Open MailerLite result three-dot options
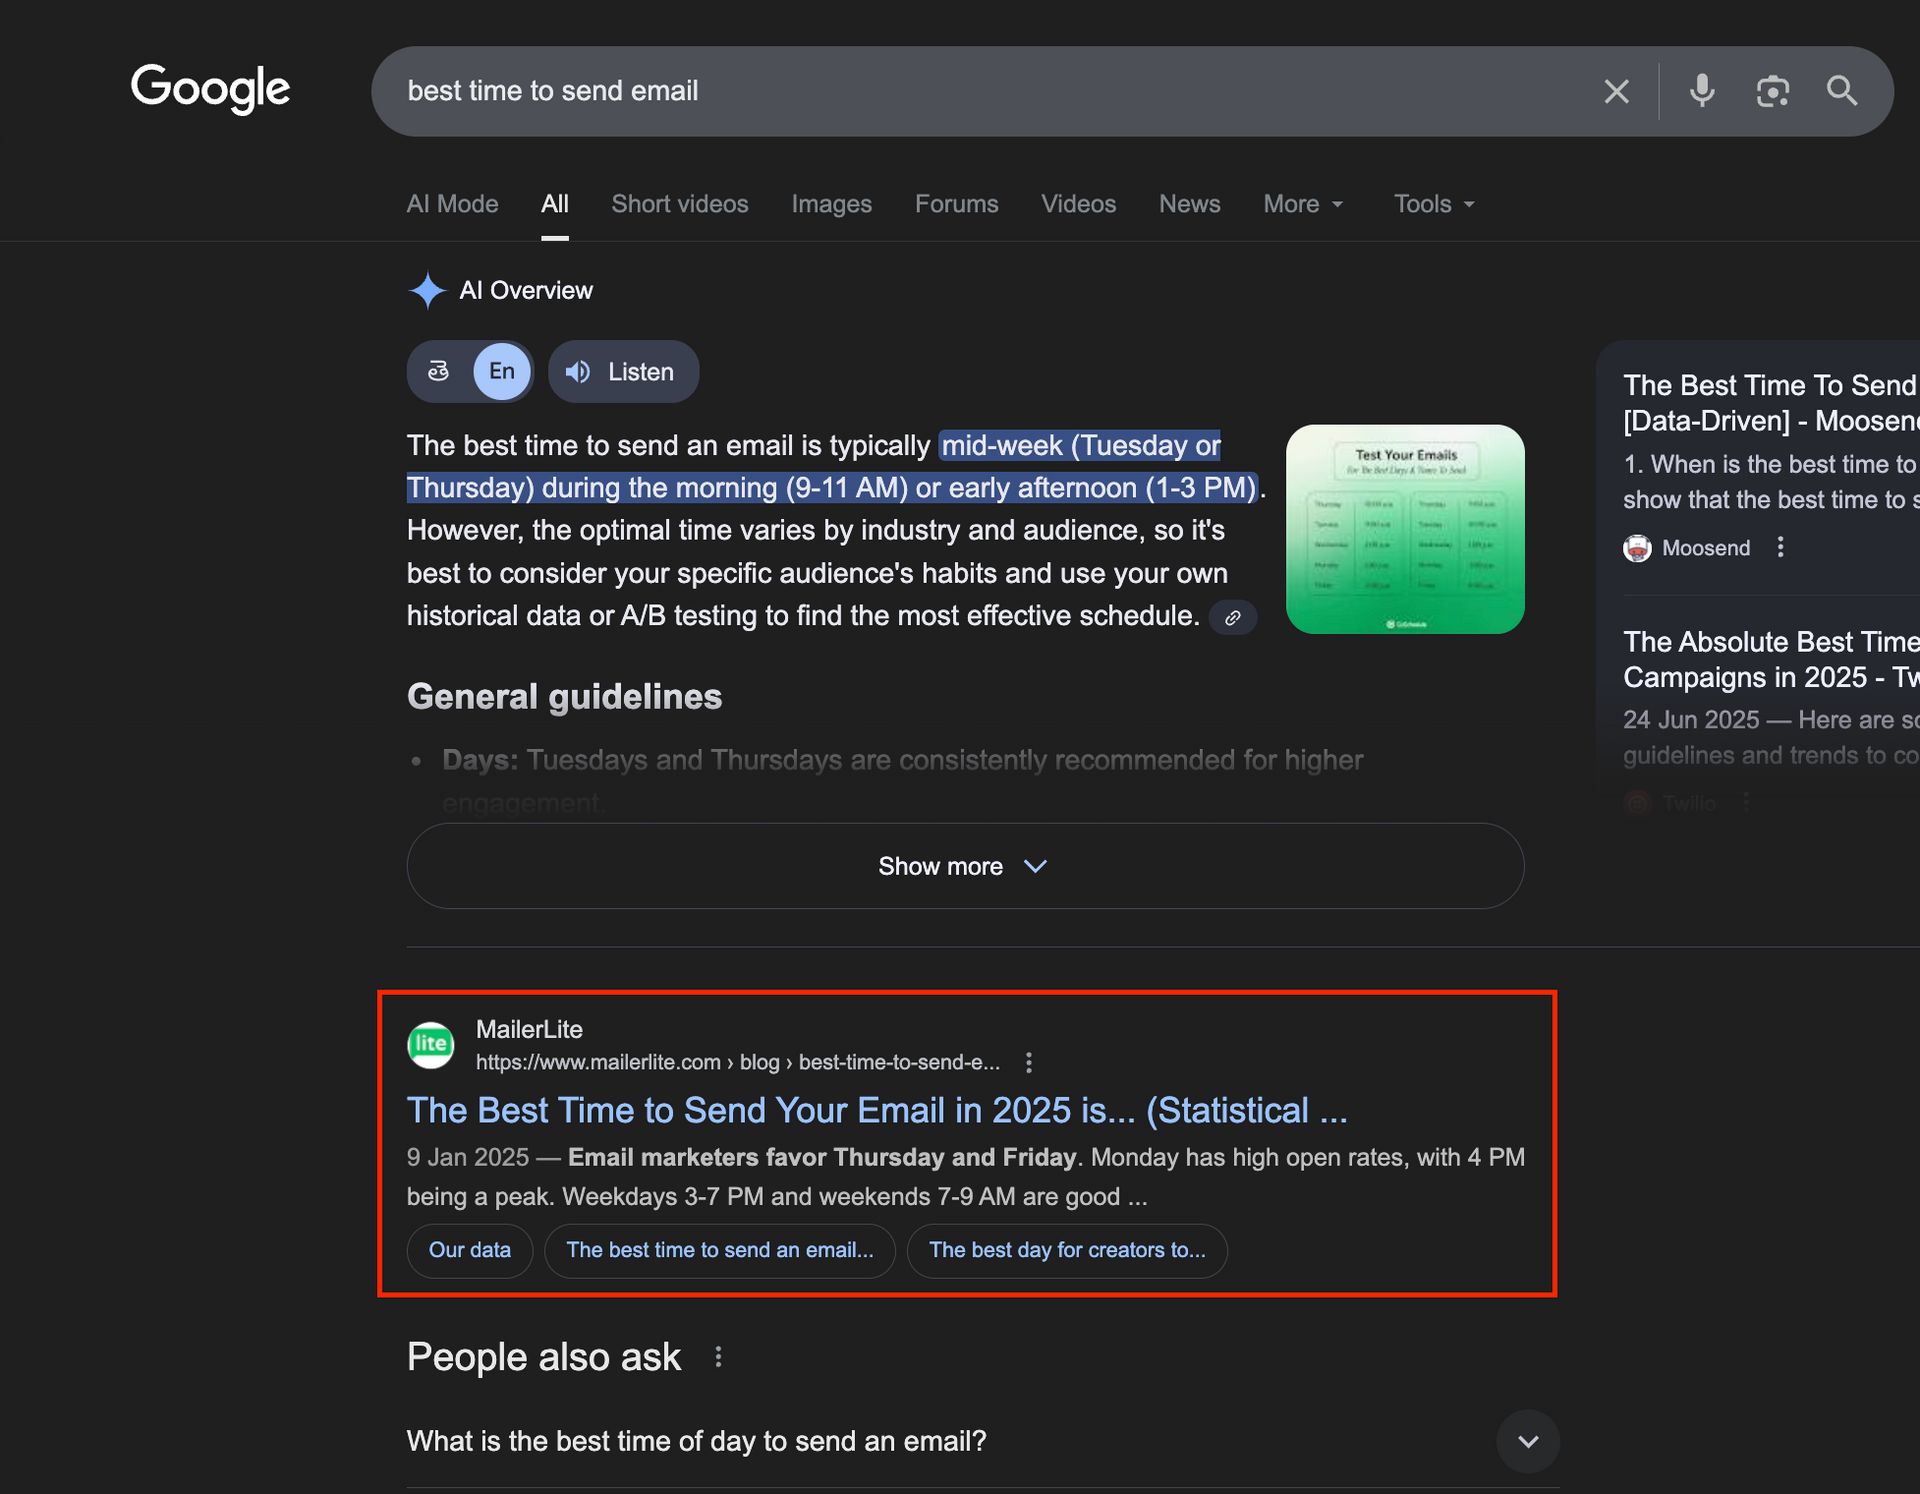The width and height of the screenshot is (1920, 1494). (1029, 1062)
